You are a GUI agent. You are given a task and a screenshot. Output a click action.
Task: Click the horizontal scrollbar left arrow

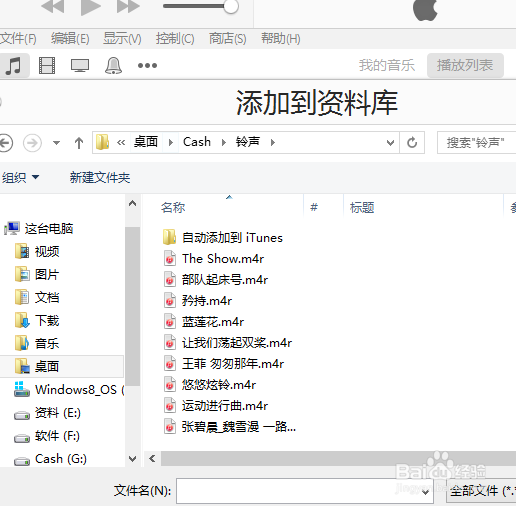pyautogui.click(x=152, y=459)
